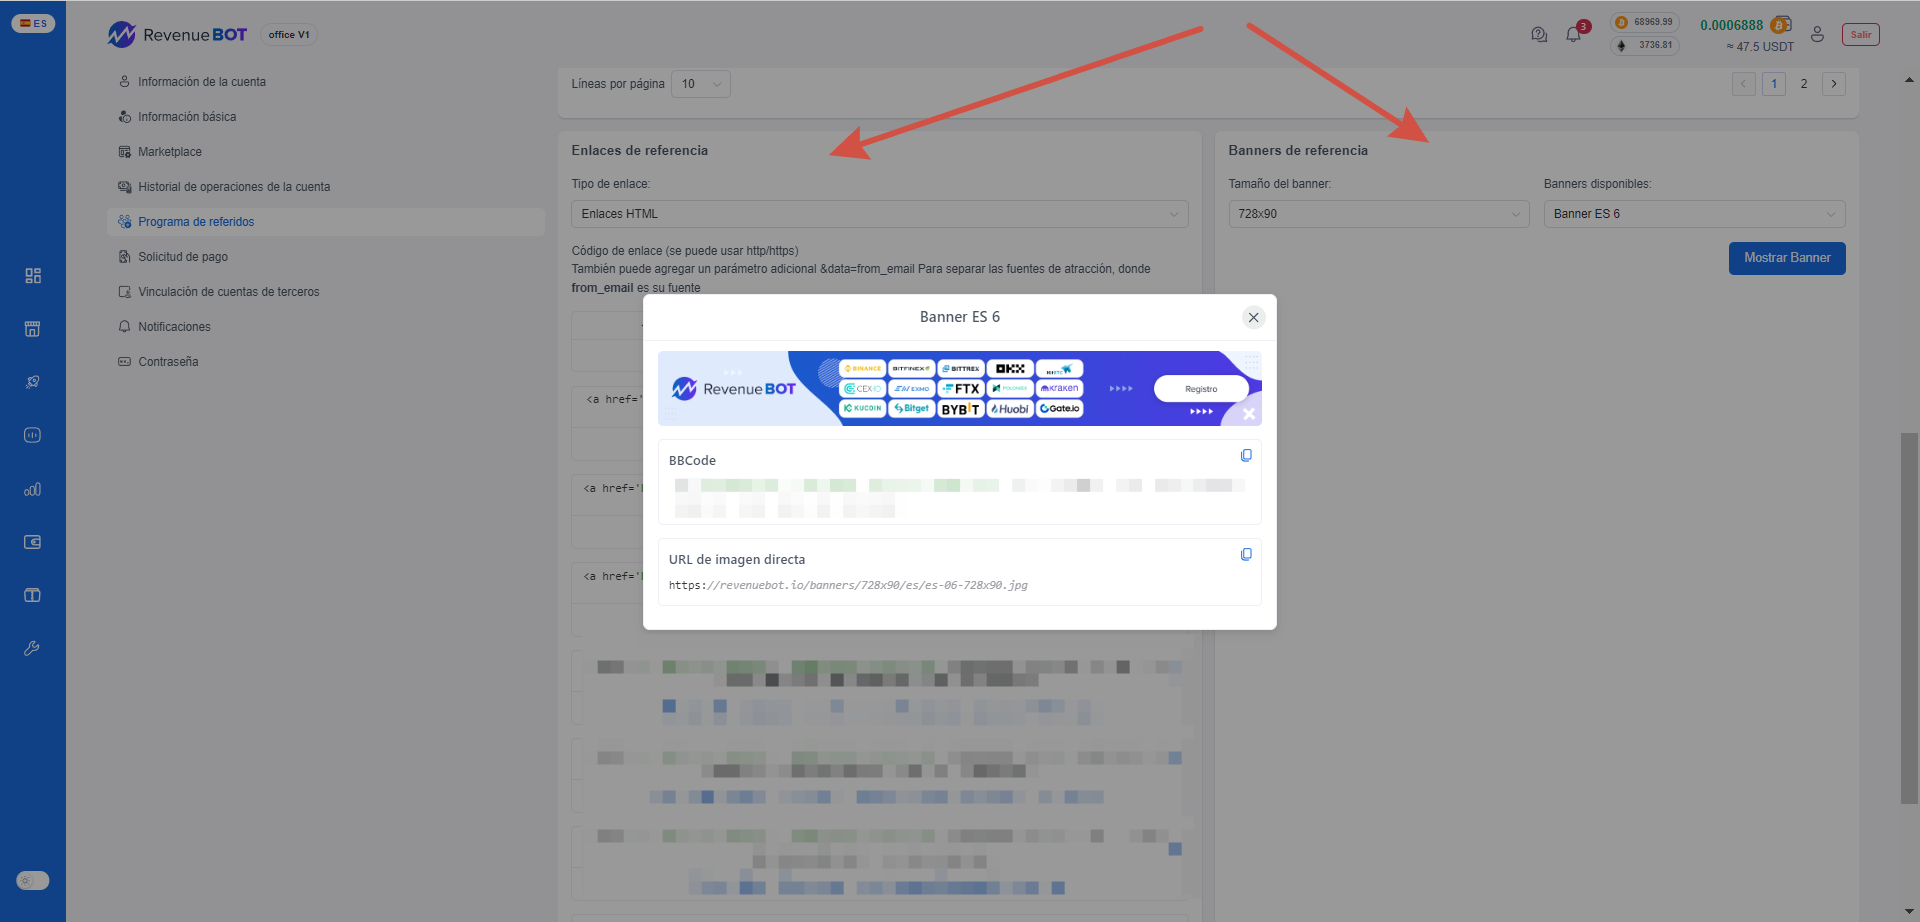1920x922 pixels.
Task: Click the Mostrar Banner button
Action: pyautogui.click(x=1787, y=258)
